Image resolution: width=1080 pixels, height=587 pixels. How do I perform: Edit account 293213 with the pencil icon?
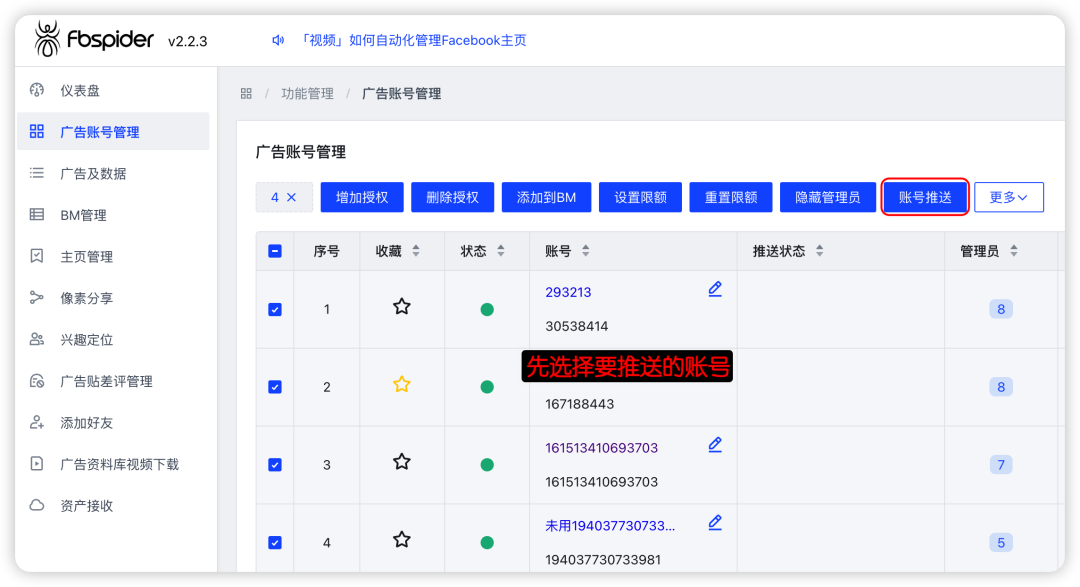point(714,288)
